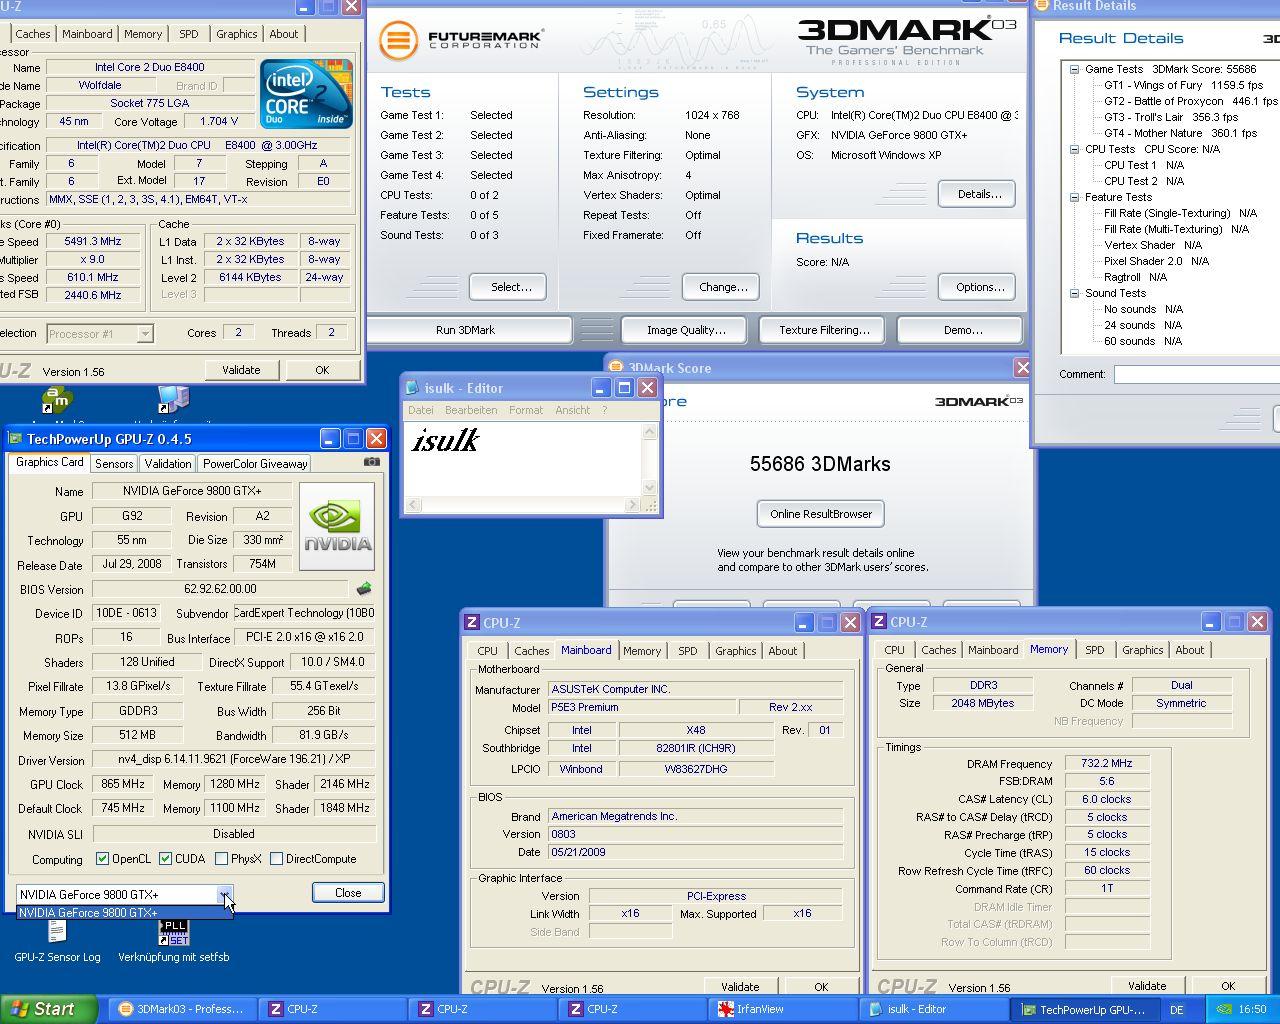The image size is (1280, 1024).
Task: Click the network computer desktop icon
Action: [174, 400]
